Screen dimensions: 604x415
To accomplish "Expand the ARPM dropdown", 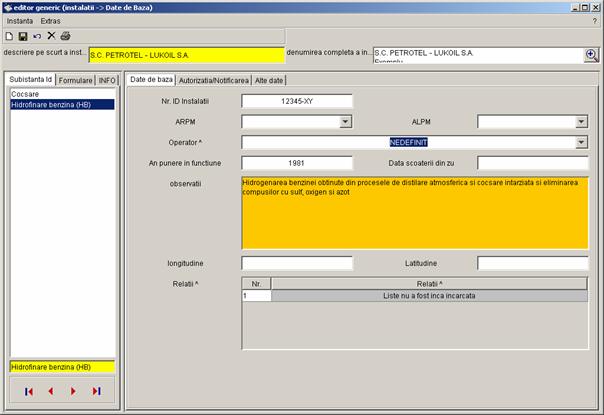I will coord(345,122).
